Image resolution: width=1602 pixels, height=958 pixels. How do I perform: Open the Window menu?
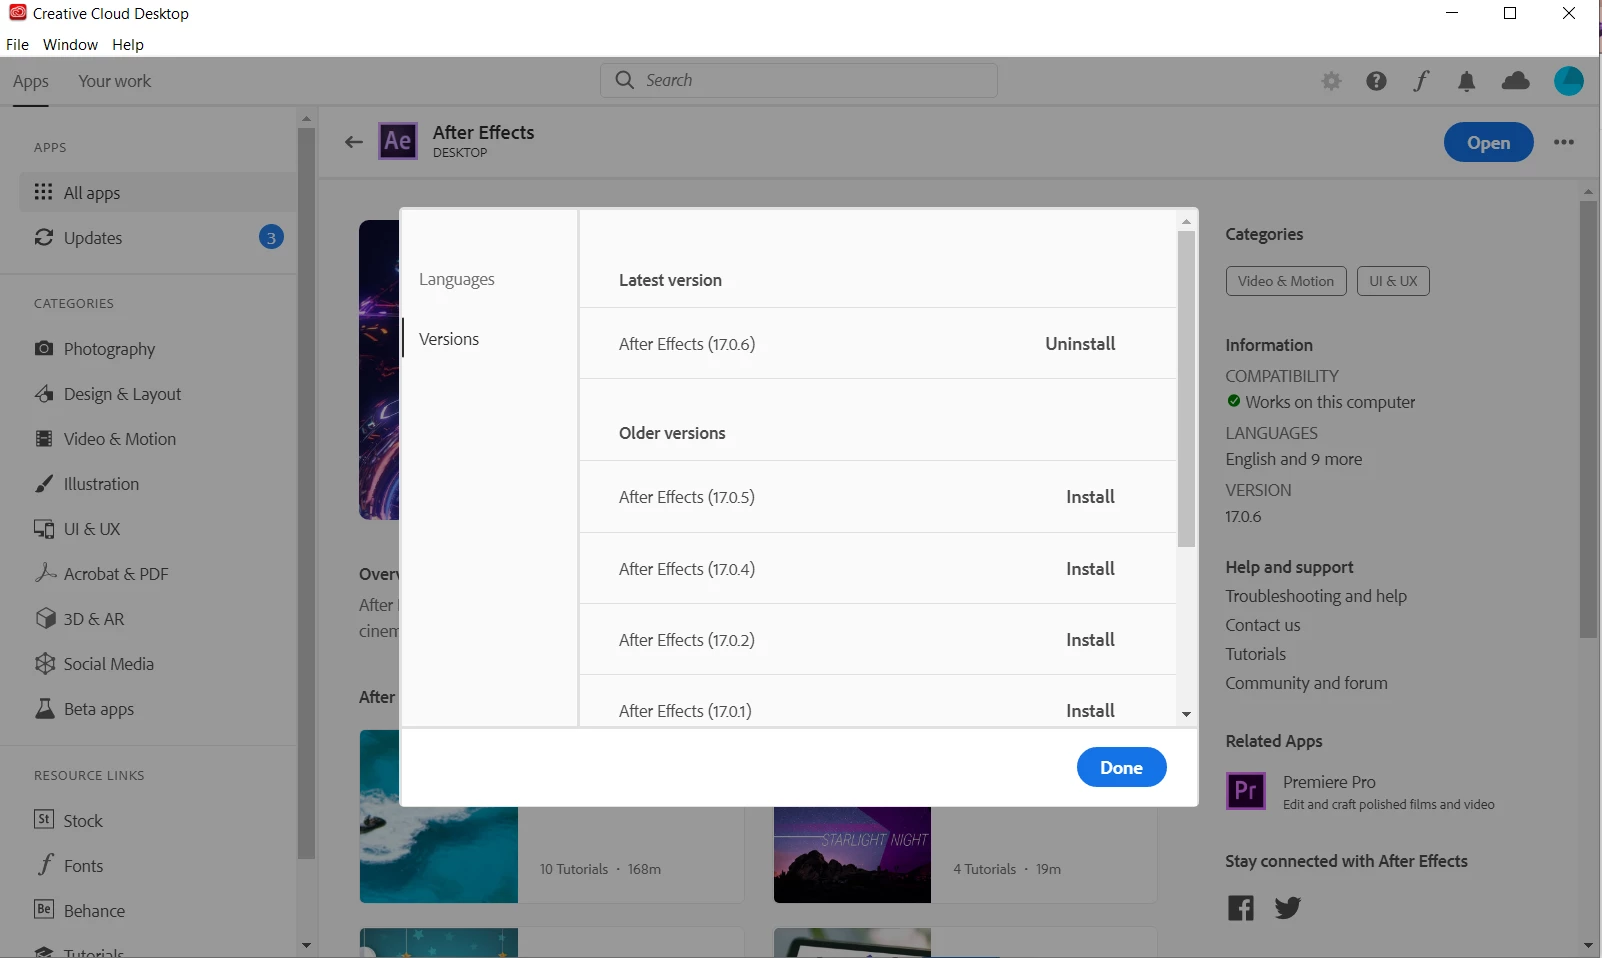pos(70,44)
